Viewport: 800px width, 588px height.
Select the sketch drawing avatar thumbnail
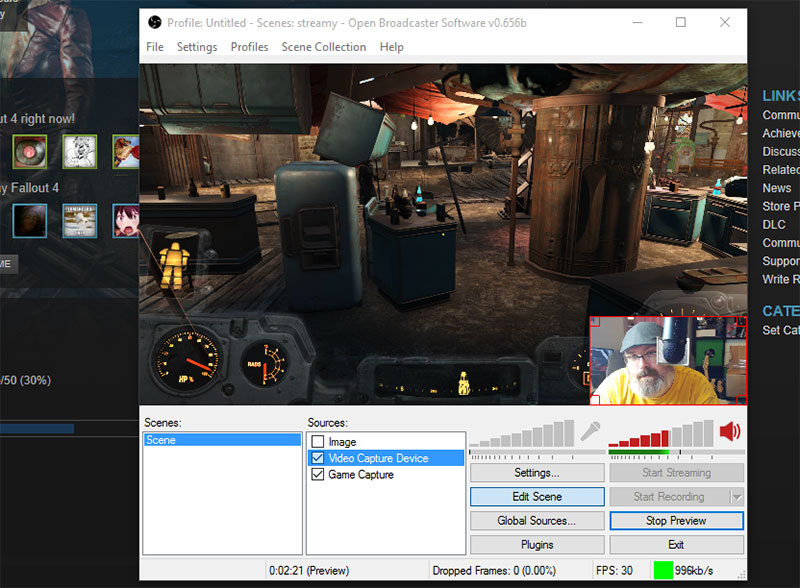pos(80,152)
